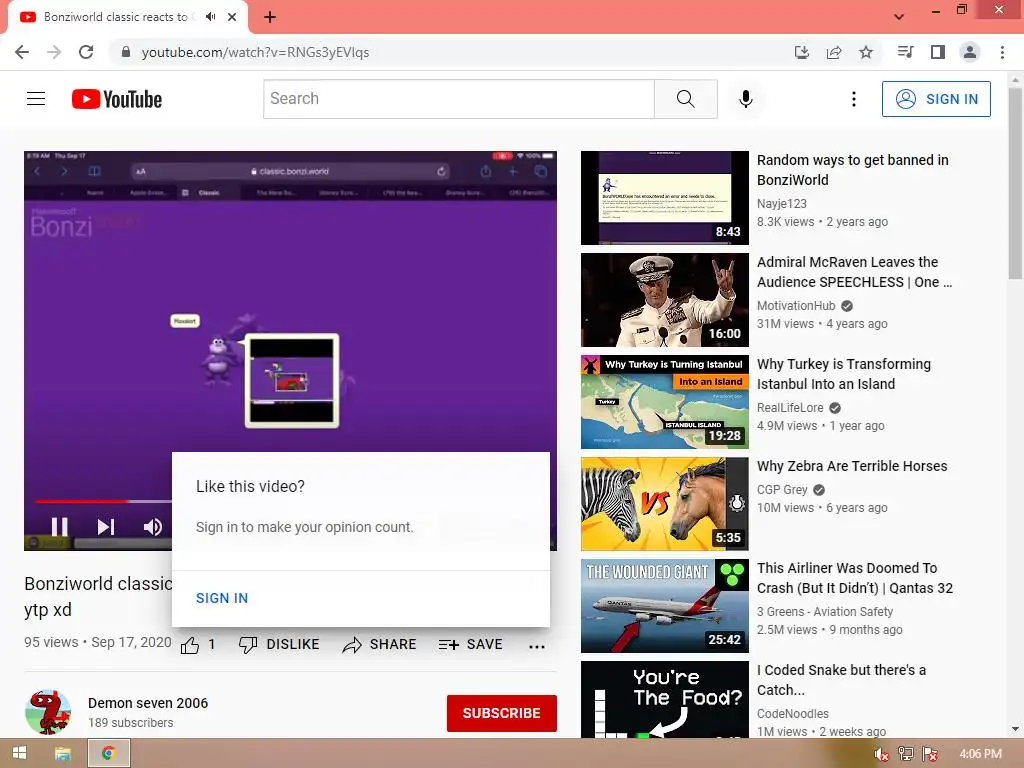Mute the tab via speaker icon
This screenshot has height=768, width=1024.
click(210, 17)
